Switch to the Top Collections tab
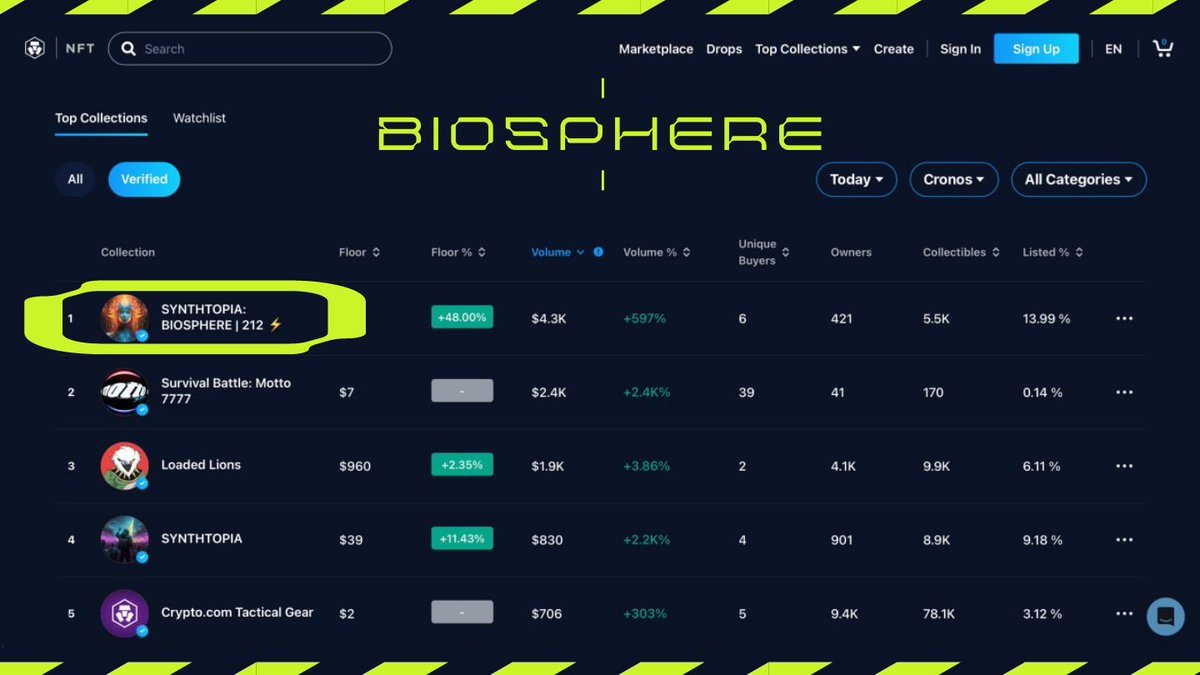The height and width of the screenshot is (675, 1200). [x=101, y=118]
